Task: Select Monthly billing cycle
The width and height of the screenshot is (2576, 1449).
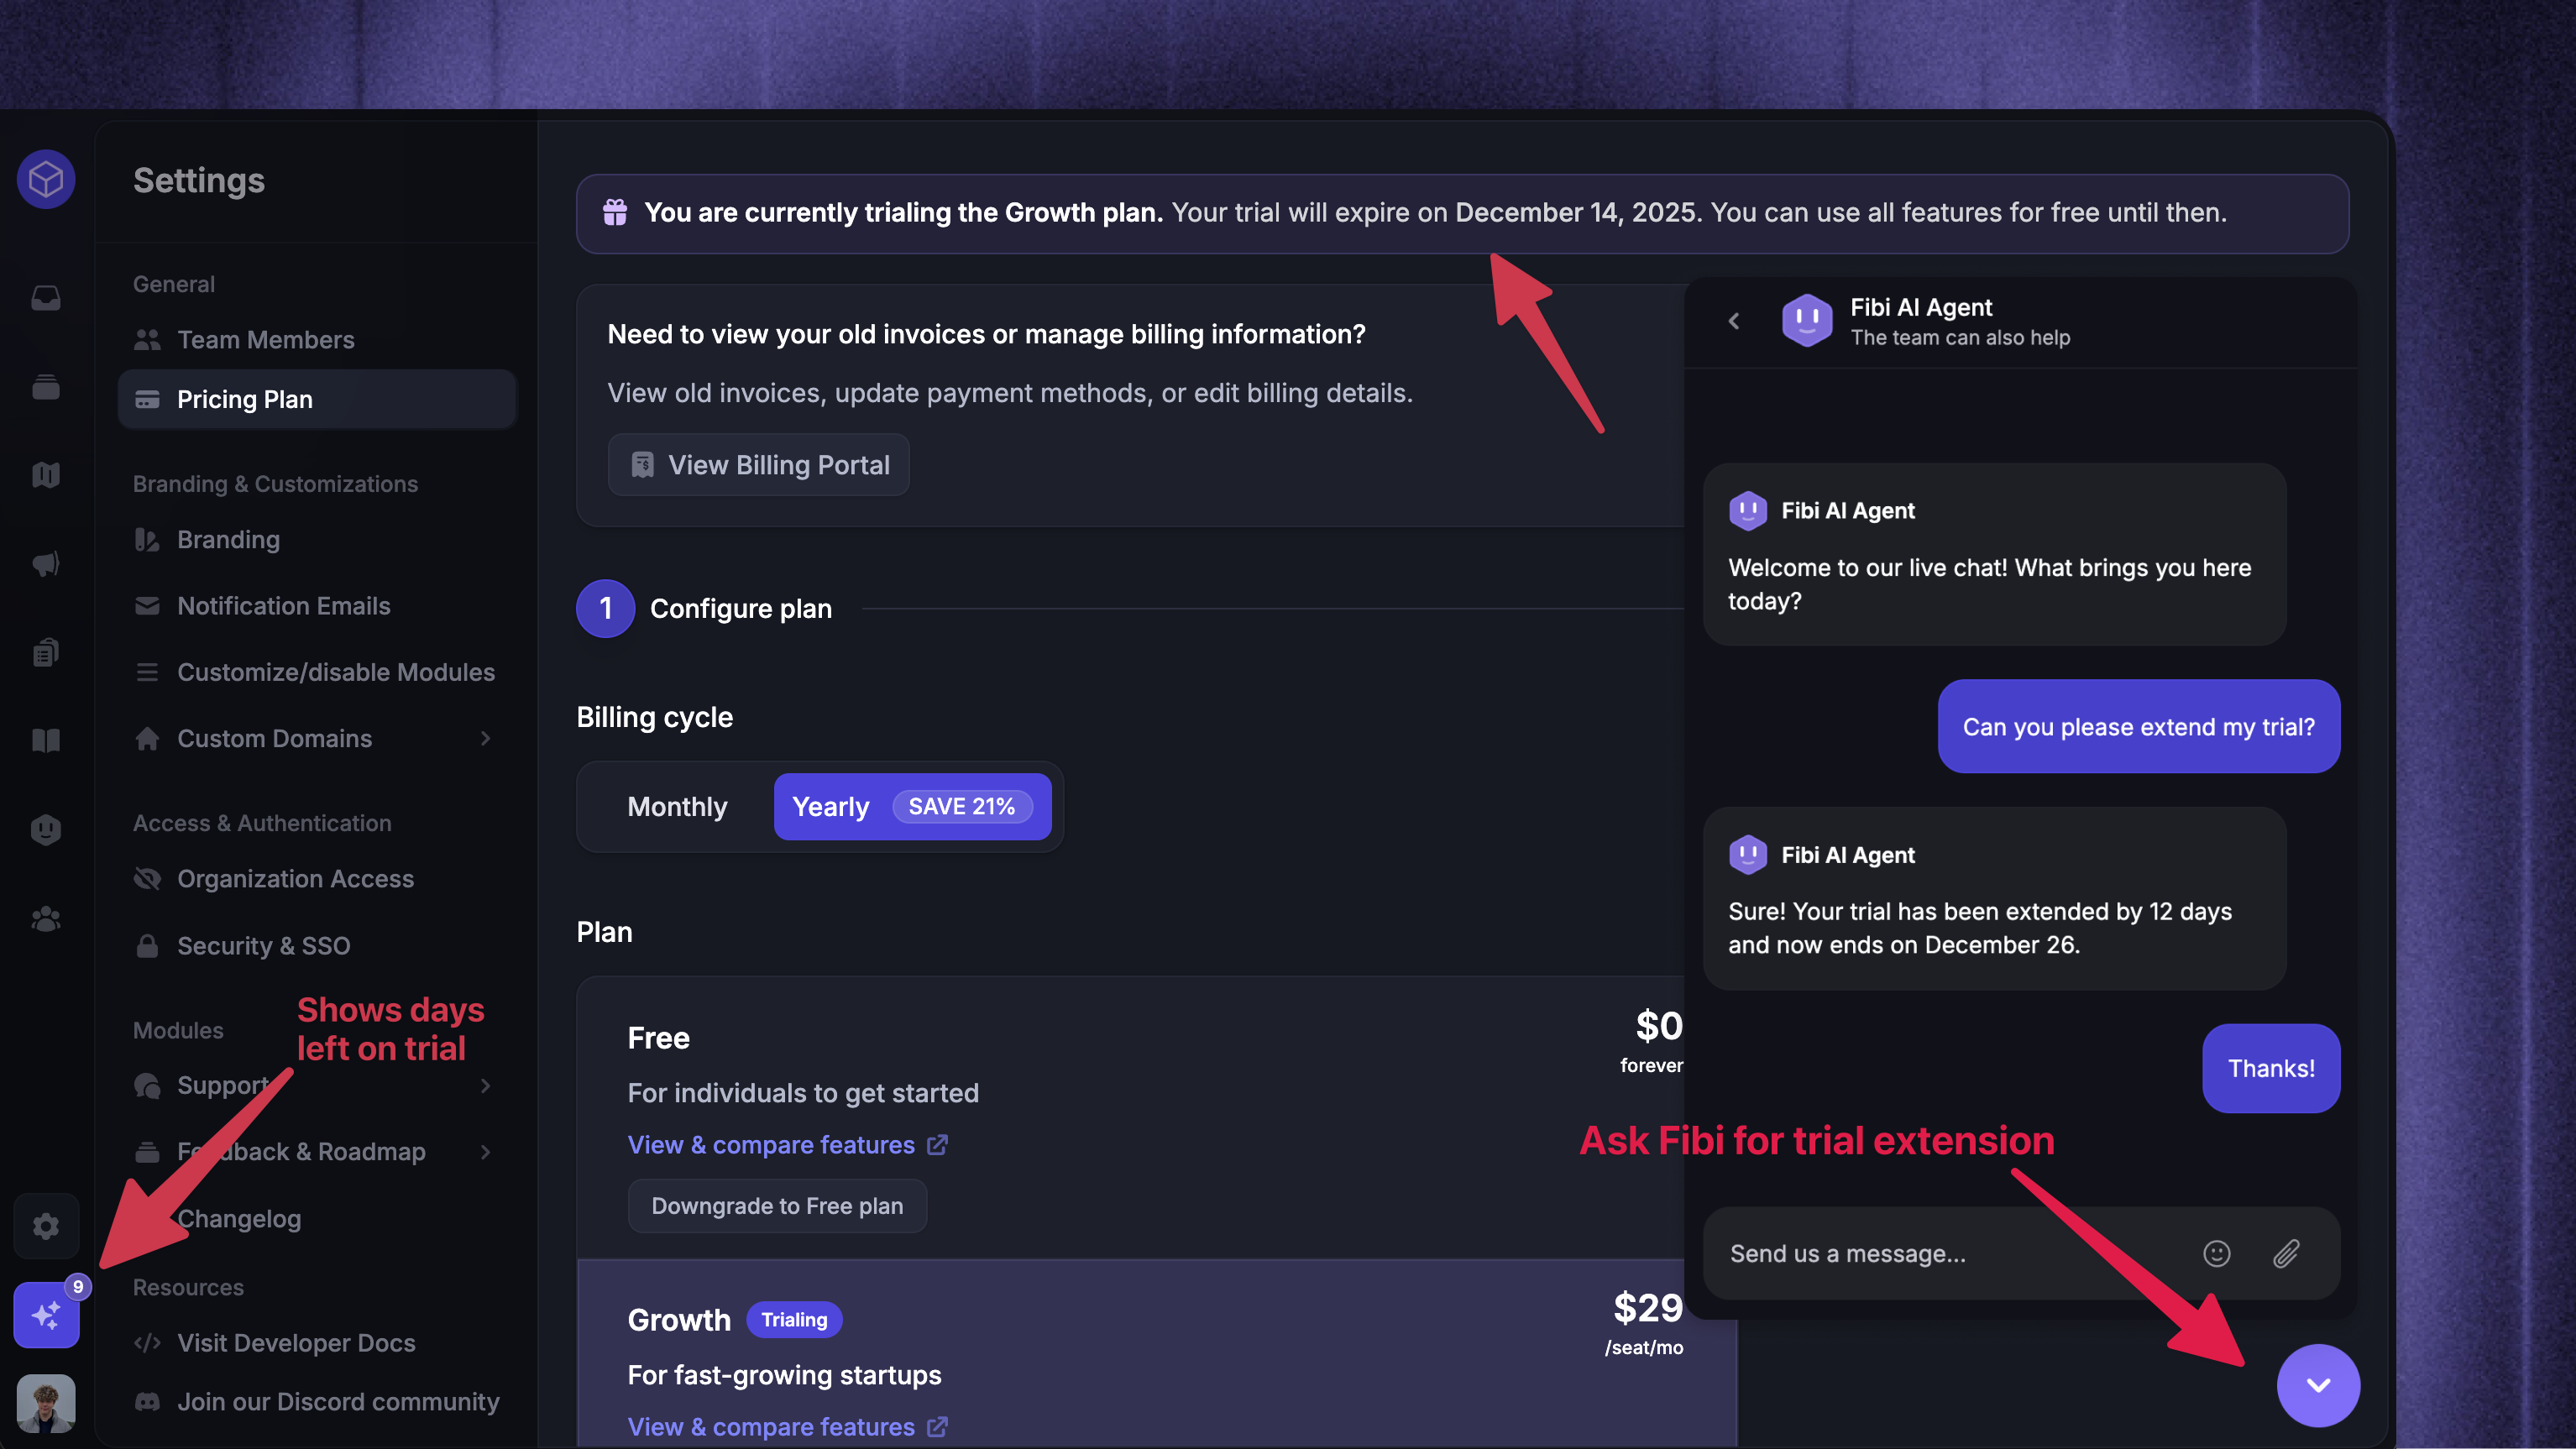Action: pyautogui.click(x=677, y=806)
